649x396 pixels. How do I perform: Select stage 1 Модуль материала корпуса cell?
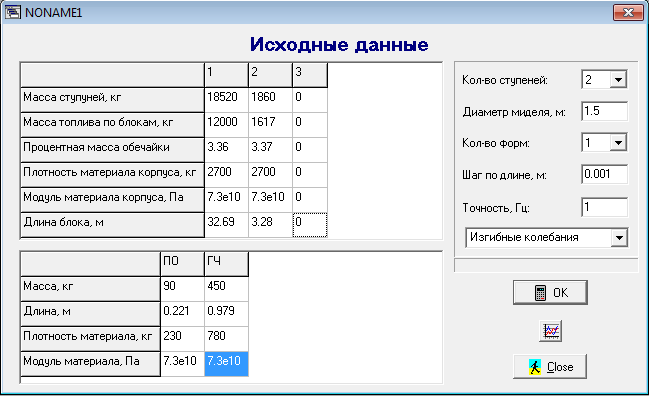226,199
